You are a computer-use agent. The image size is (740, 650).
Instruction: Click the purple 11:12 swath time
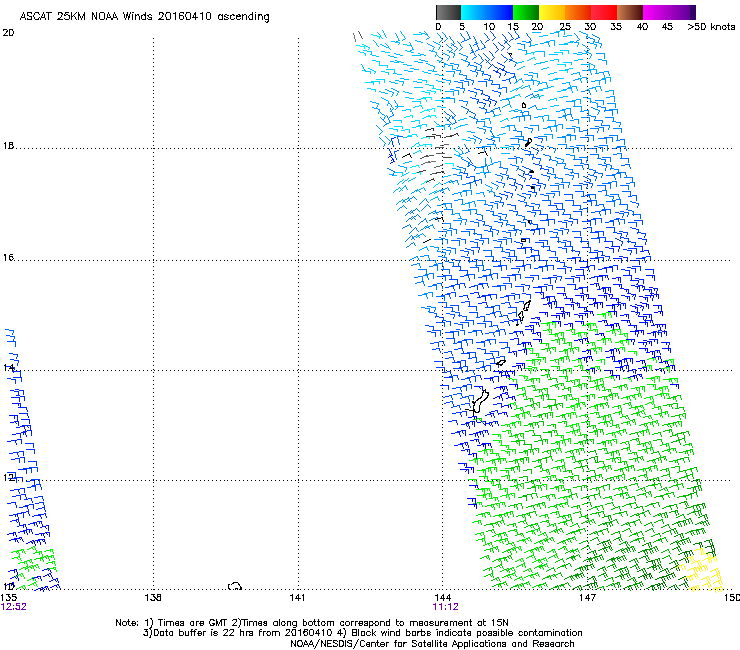[x=446, y=607]
